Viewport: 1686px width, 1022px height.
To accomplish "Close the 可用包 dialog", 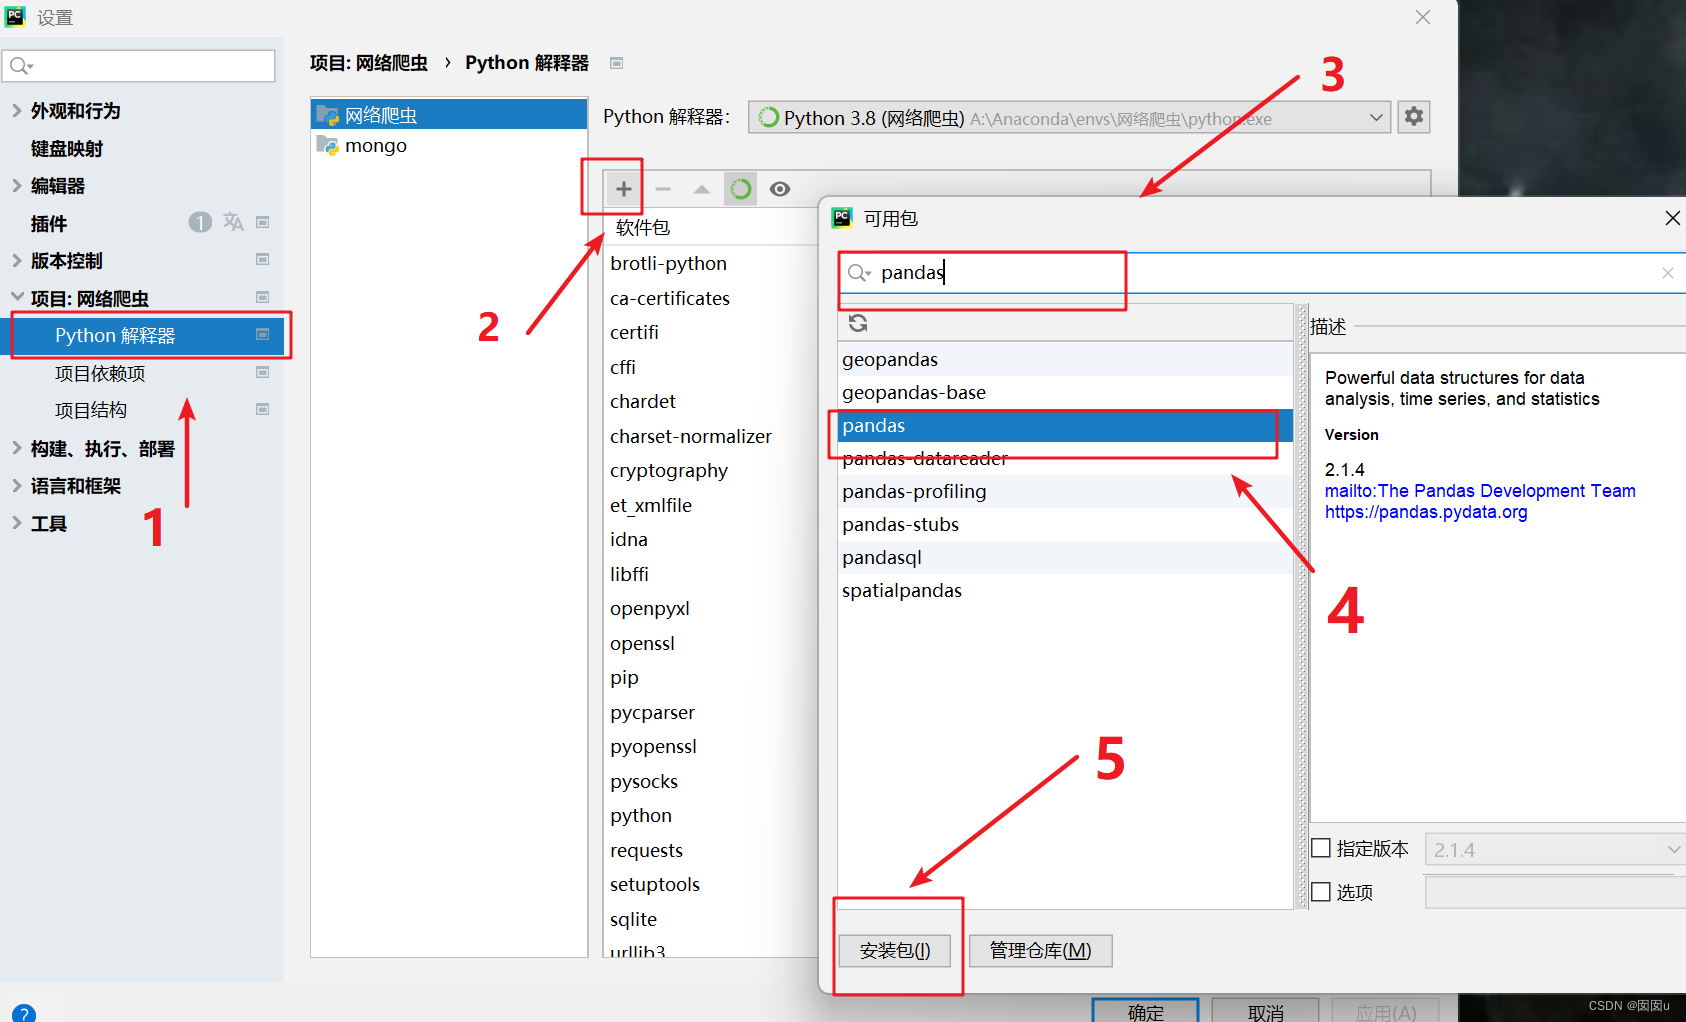I will point(1672,218).
